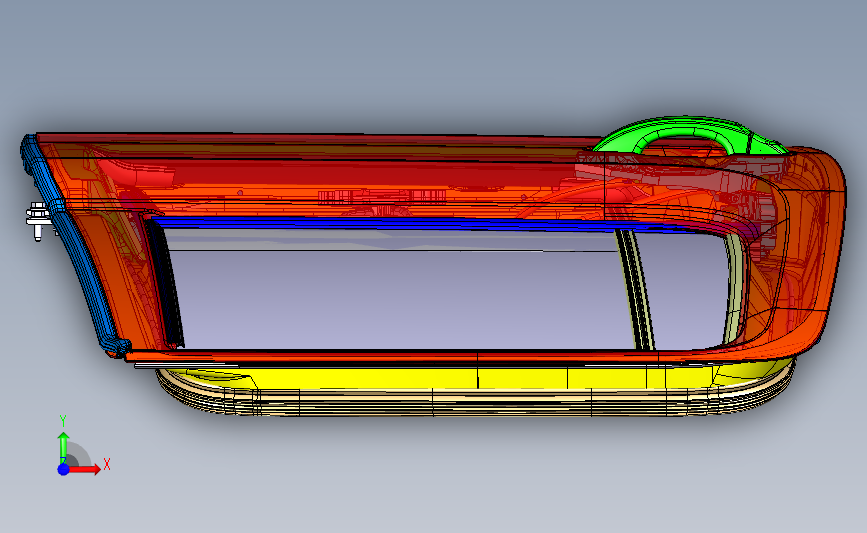Select the white bolt fastener on the left edge

[39, 221]
